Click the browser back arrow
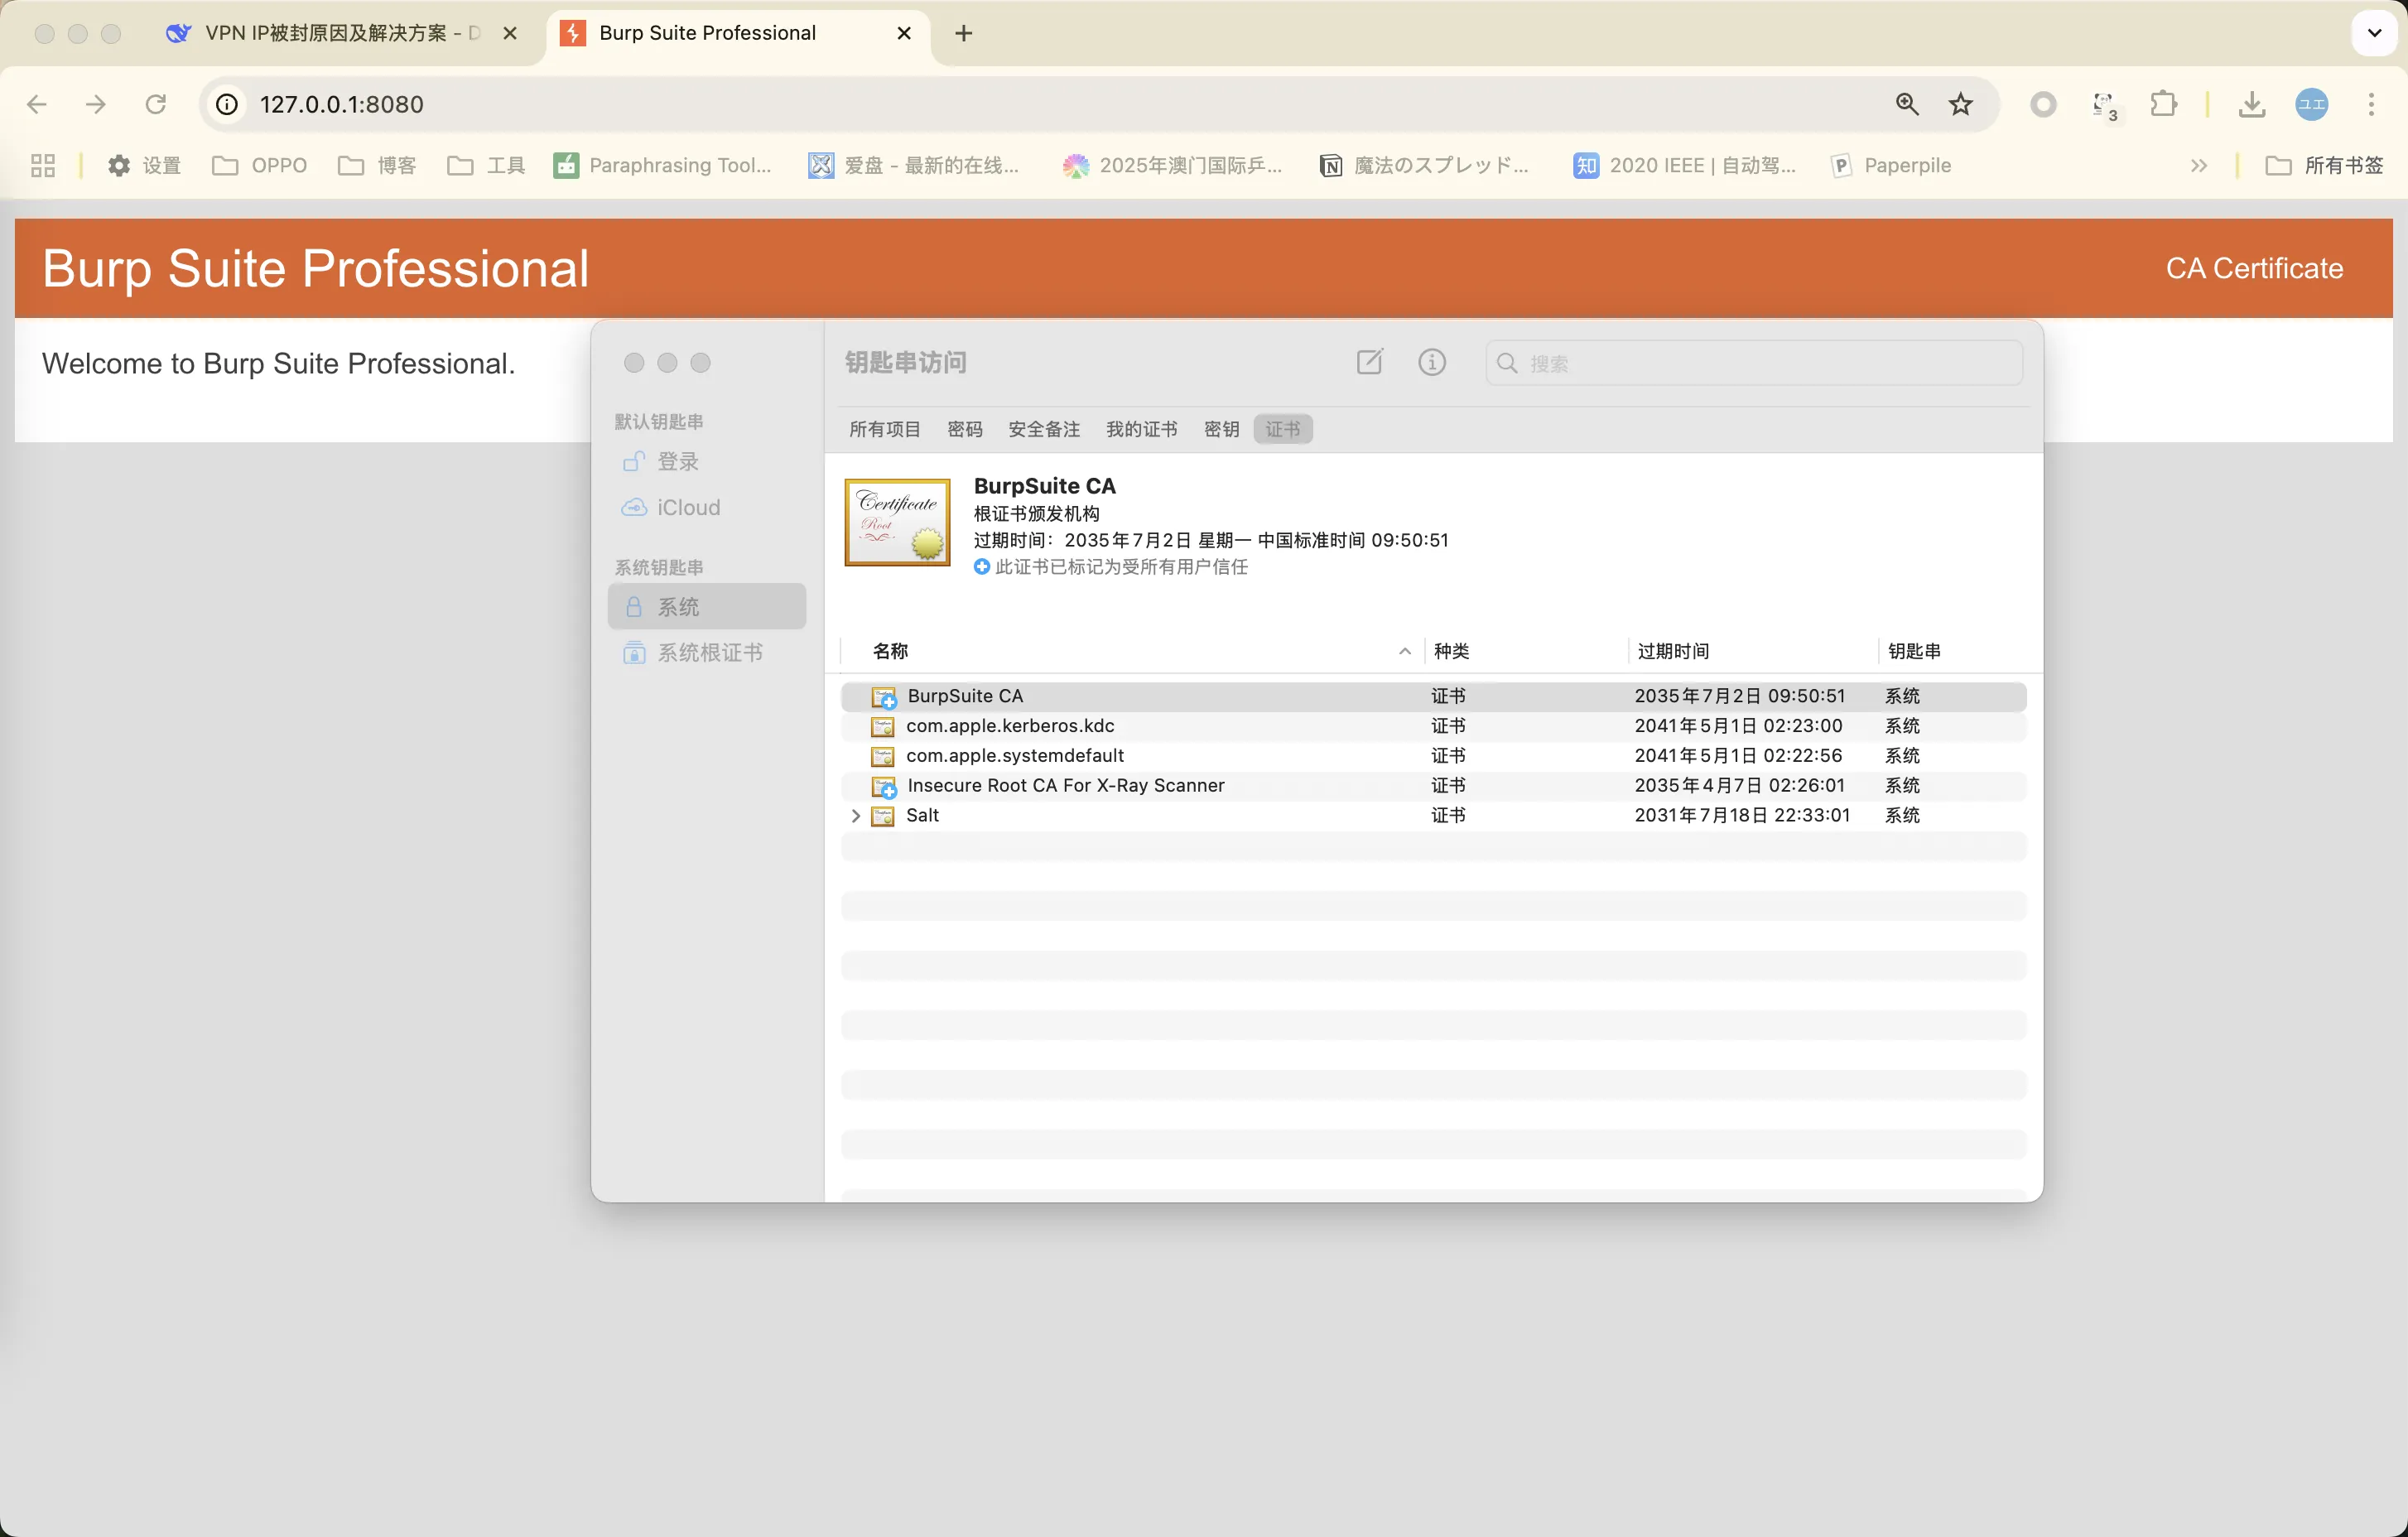The image size is (2408, 1537). (x=37, y=104)
